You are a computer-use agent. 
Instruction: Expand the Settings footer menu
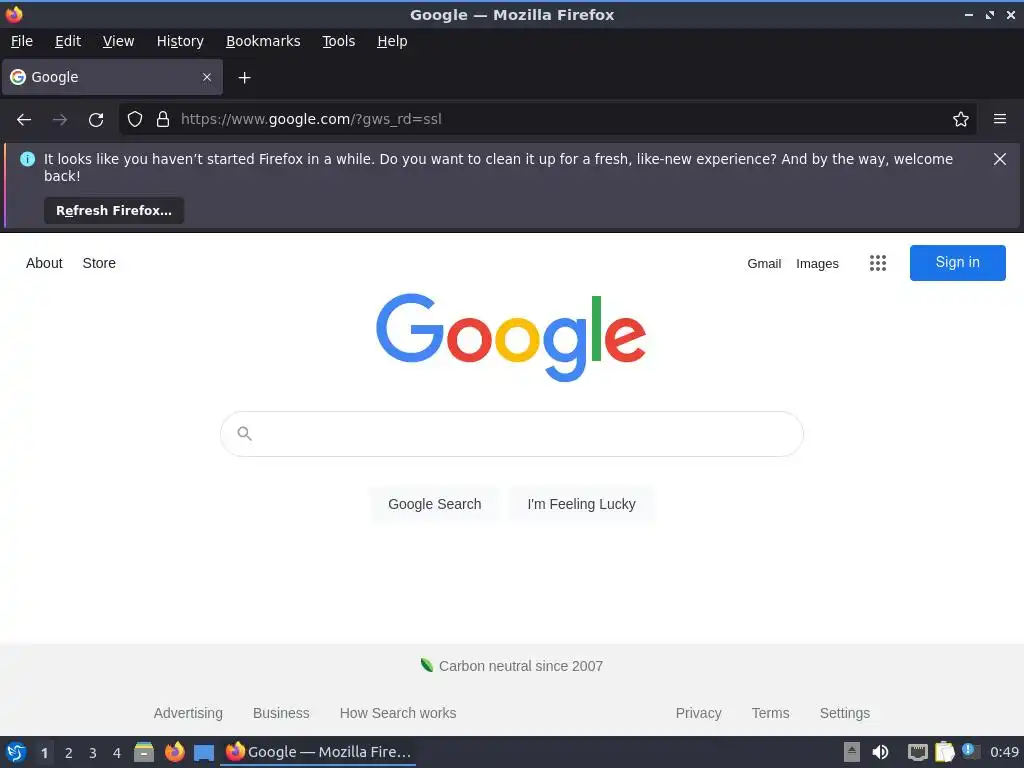click(844, 713)
